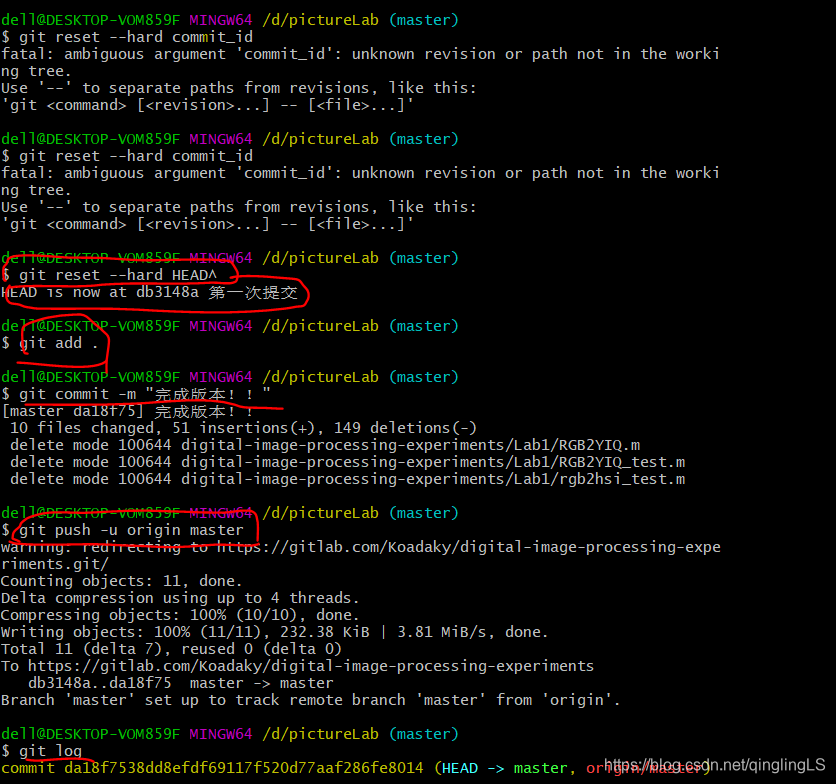Click the second 'git reset --hard commit_id' command
Viewport: 836px width, 784px height.
127,156
